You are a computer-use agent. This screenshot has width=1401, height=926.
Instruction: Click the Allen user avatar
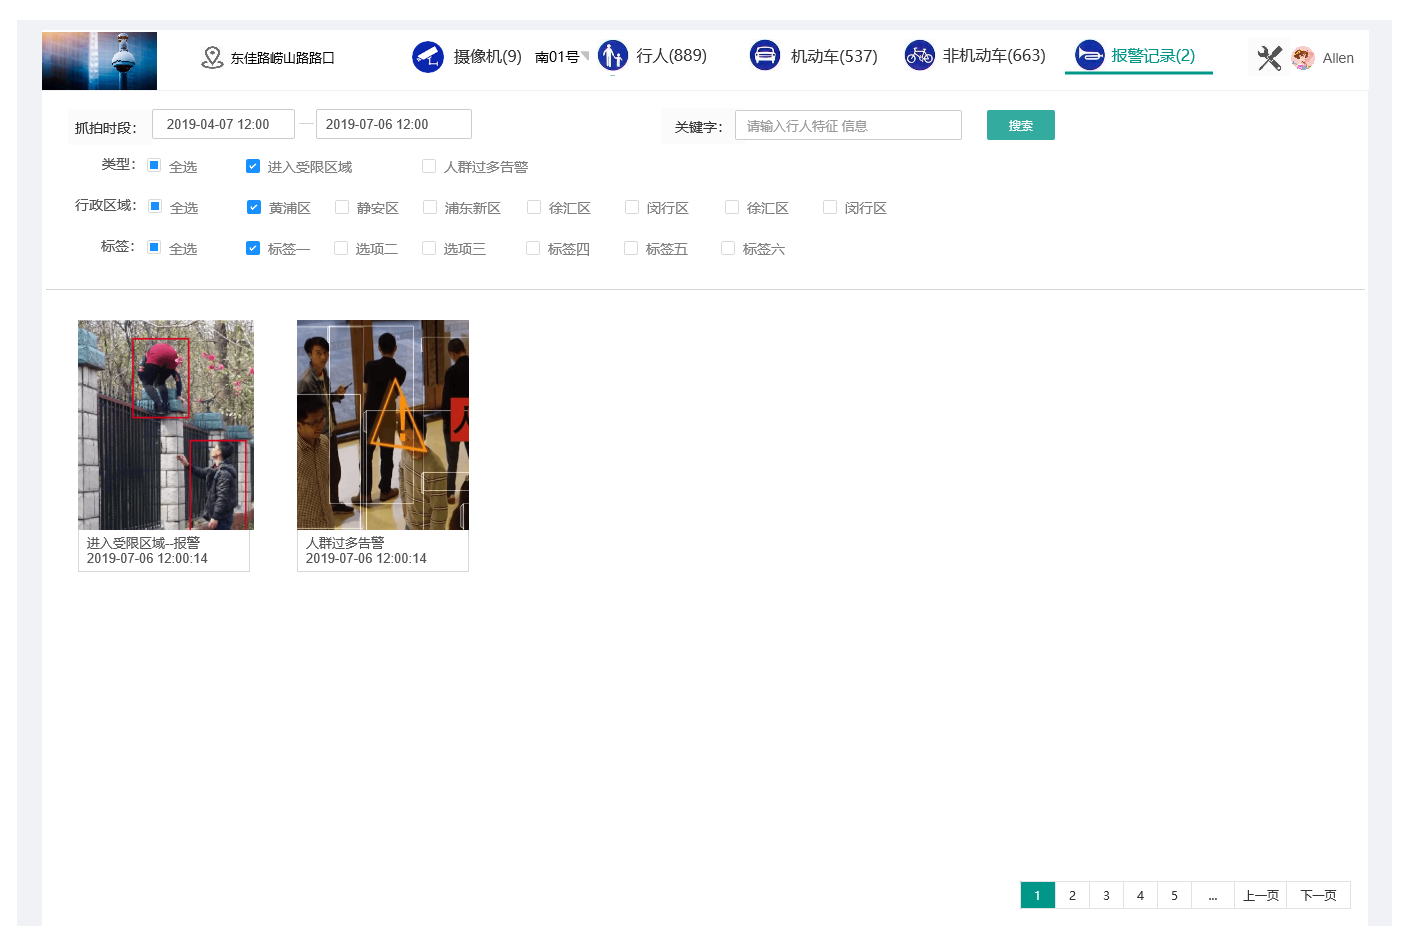(x=1303, y=58)
